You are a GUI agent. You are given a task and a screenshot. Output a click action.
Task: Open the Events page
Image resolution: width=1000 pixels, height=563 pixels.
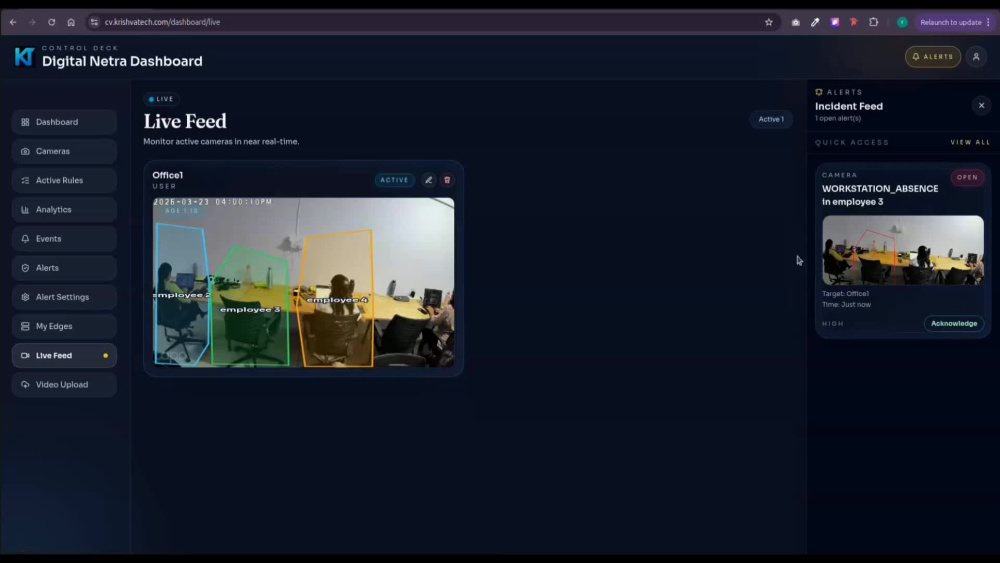[64, 238]
